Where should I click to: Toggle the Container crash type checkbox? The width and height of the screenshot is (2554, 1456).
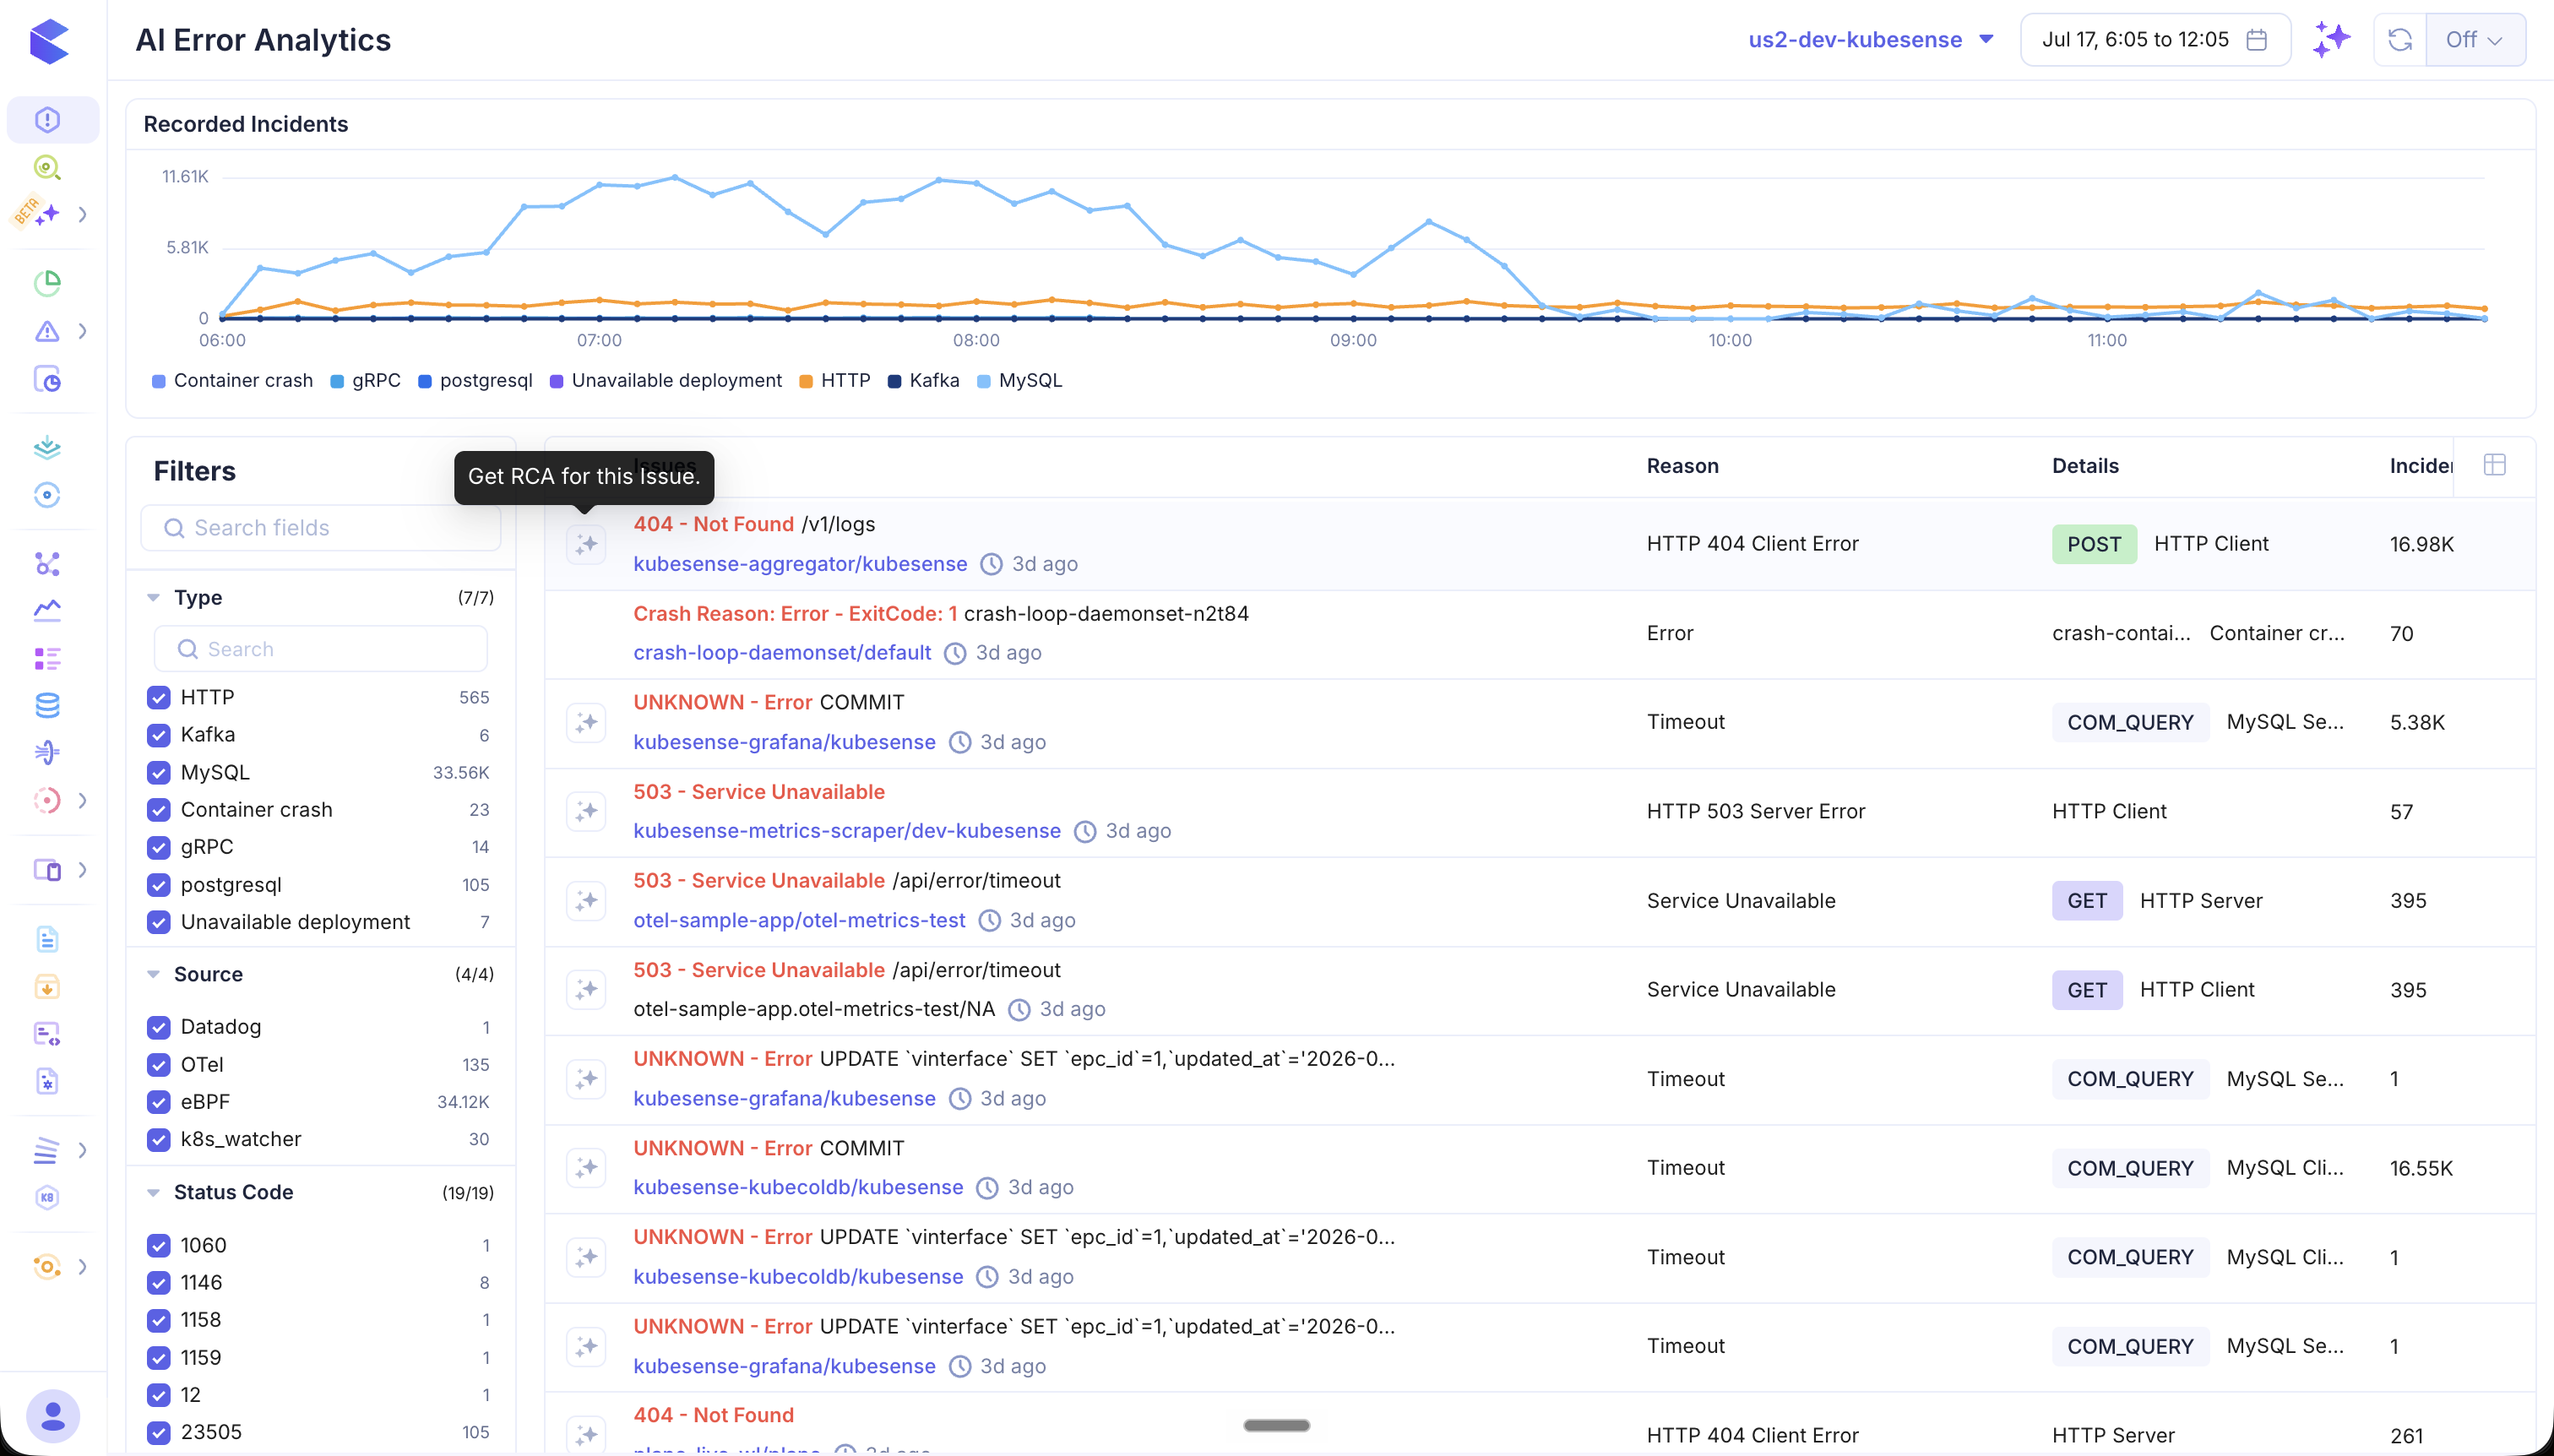[x=158, y=810]
